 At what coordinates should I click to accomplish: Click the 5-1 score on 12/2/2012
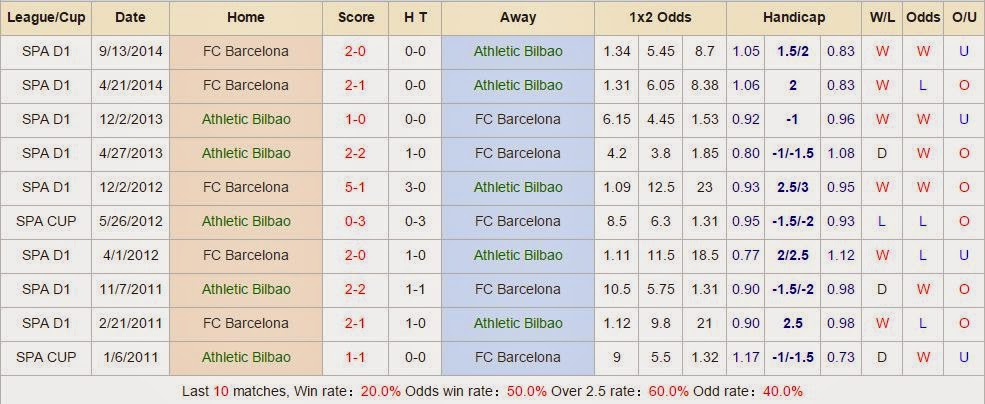click(x=355, y=187)
